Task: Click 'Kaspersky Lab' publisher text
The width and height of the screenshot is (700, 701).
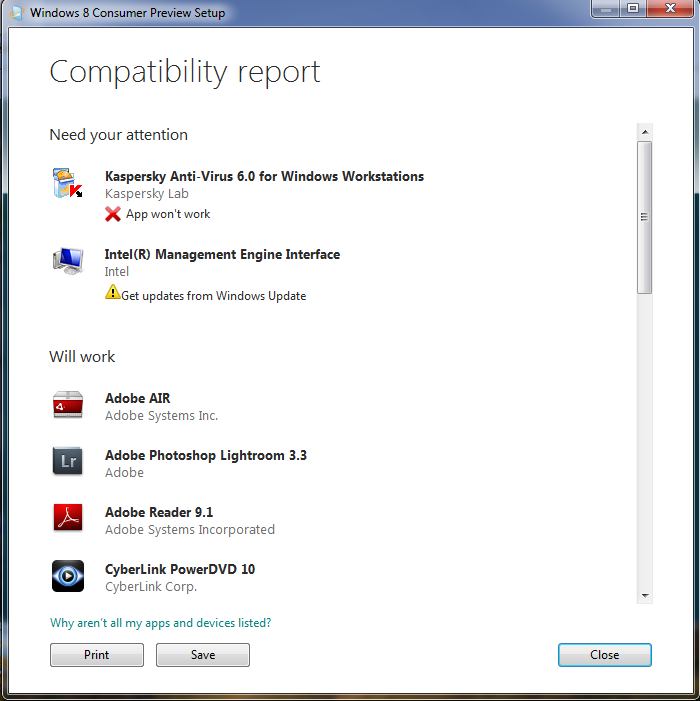Action: pos(147,194)
